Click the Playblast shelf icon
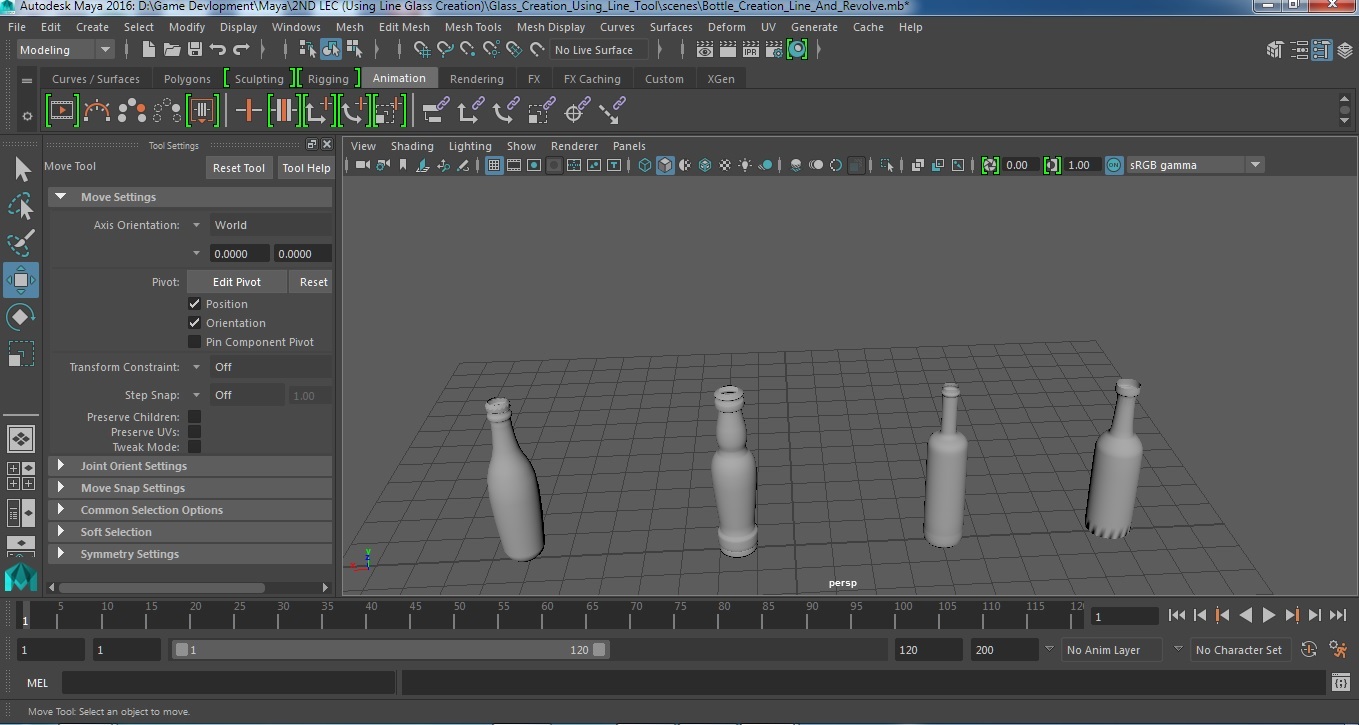The image size is (1359, 725). click(x=62, y=110)
